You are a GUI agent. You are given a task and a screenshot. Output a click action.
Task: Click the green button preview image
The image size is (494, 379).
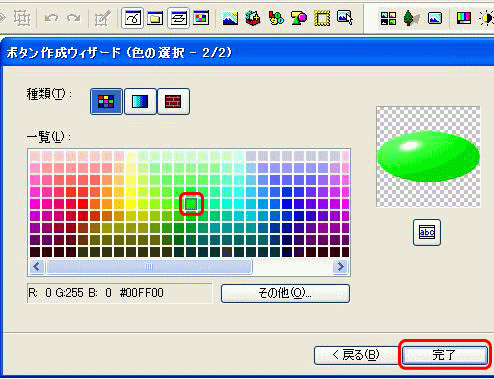pyautogui.click(x=428, y=157)
